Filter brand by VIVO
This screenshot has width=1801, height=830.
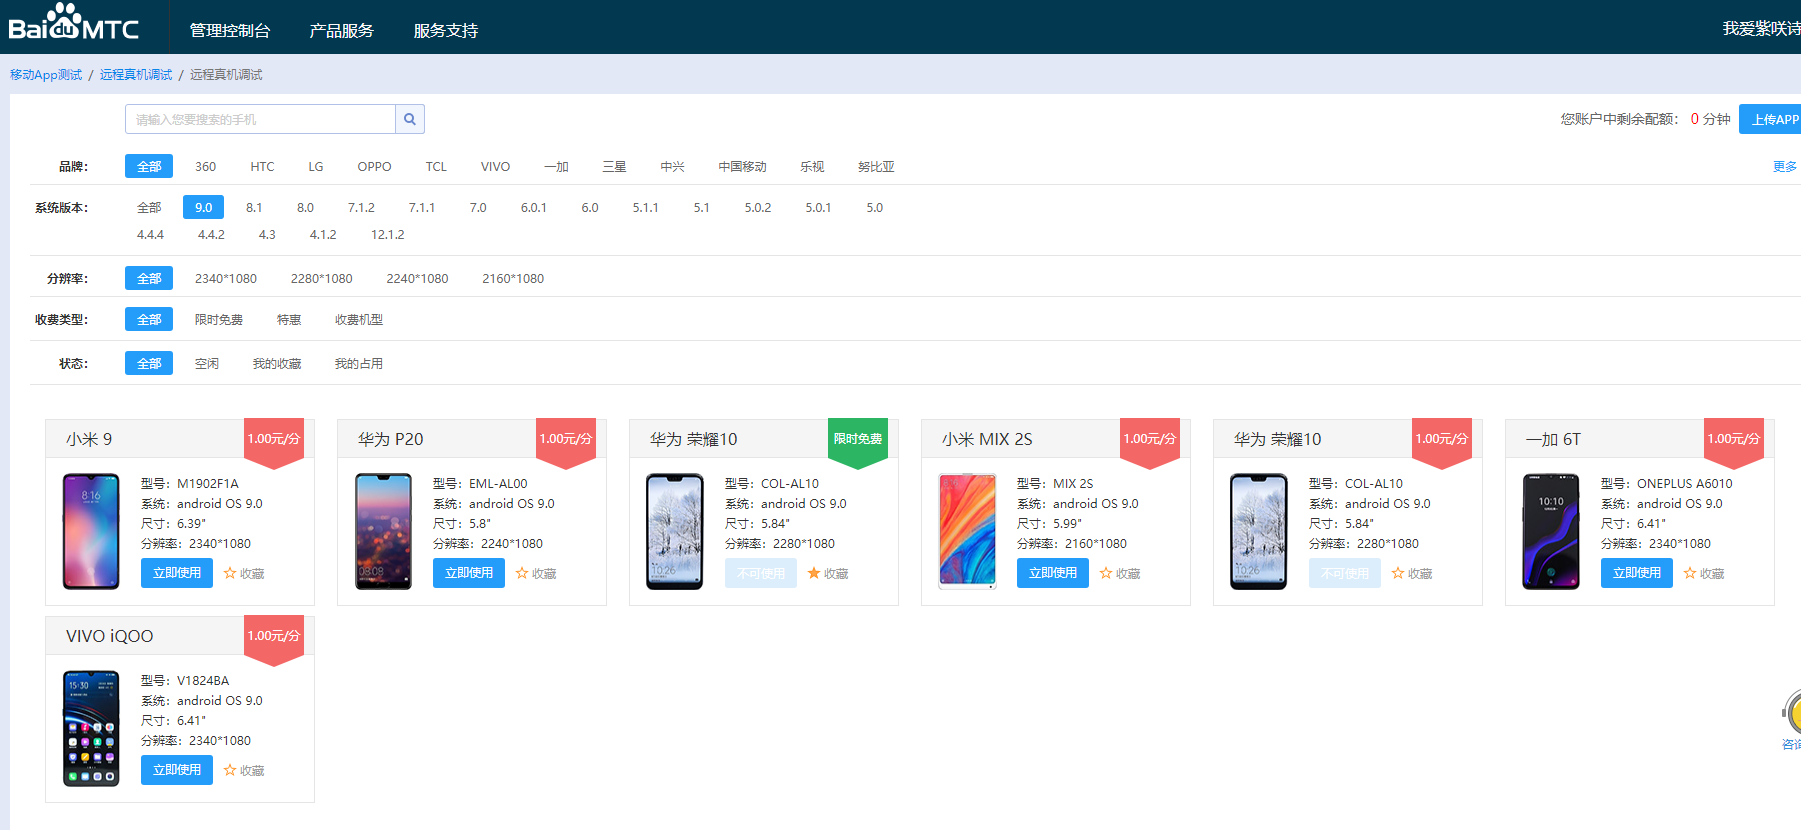pos(495,167)
